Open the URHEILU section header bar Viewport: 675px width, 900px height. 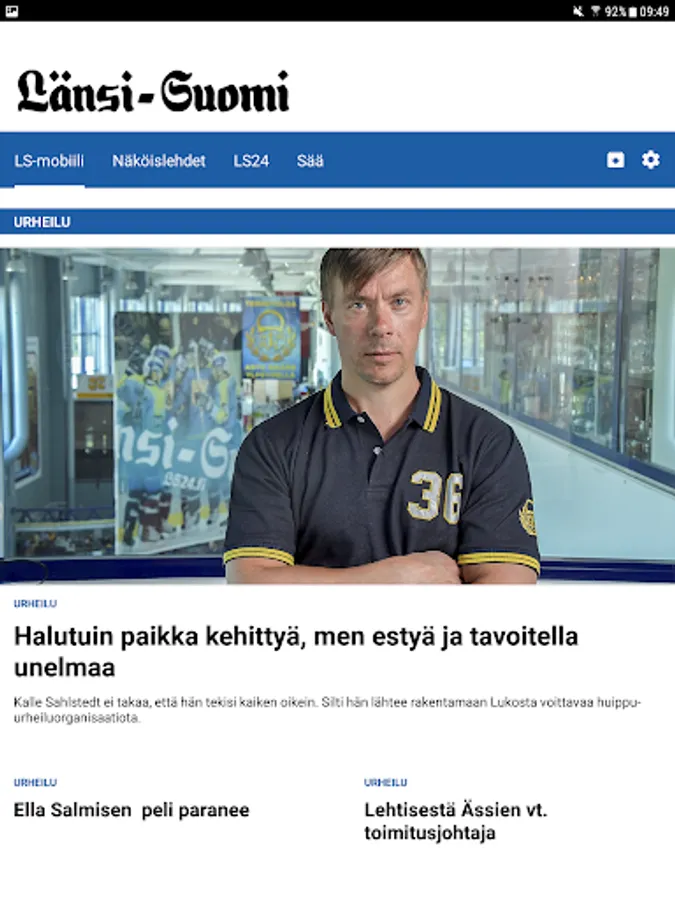click(x=338, y=222)
